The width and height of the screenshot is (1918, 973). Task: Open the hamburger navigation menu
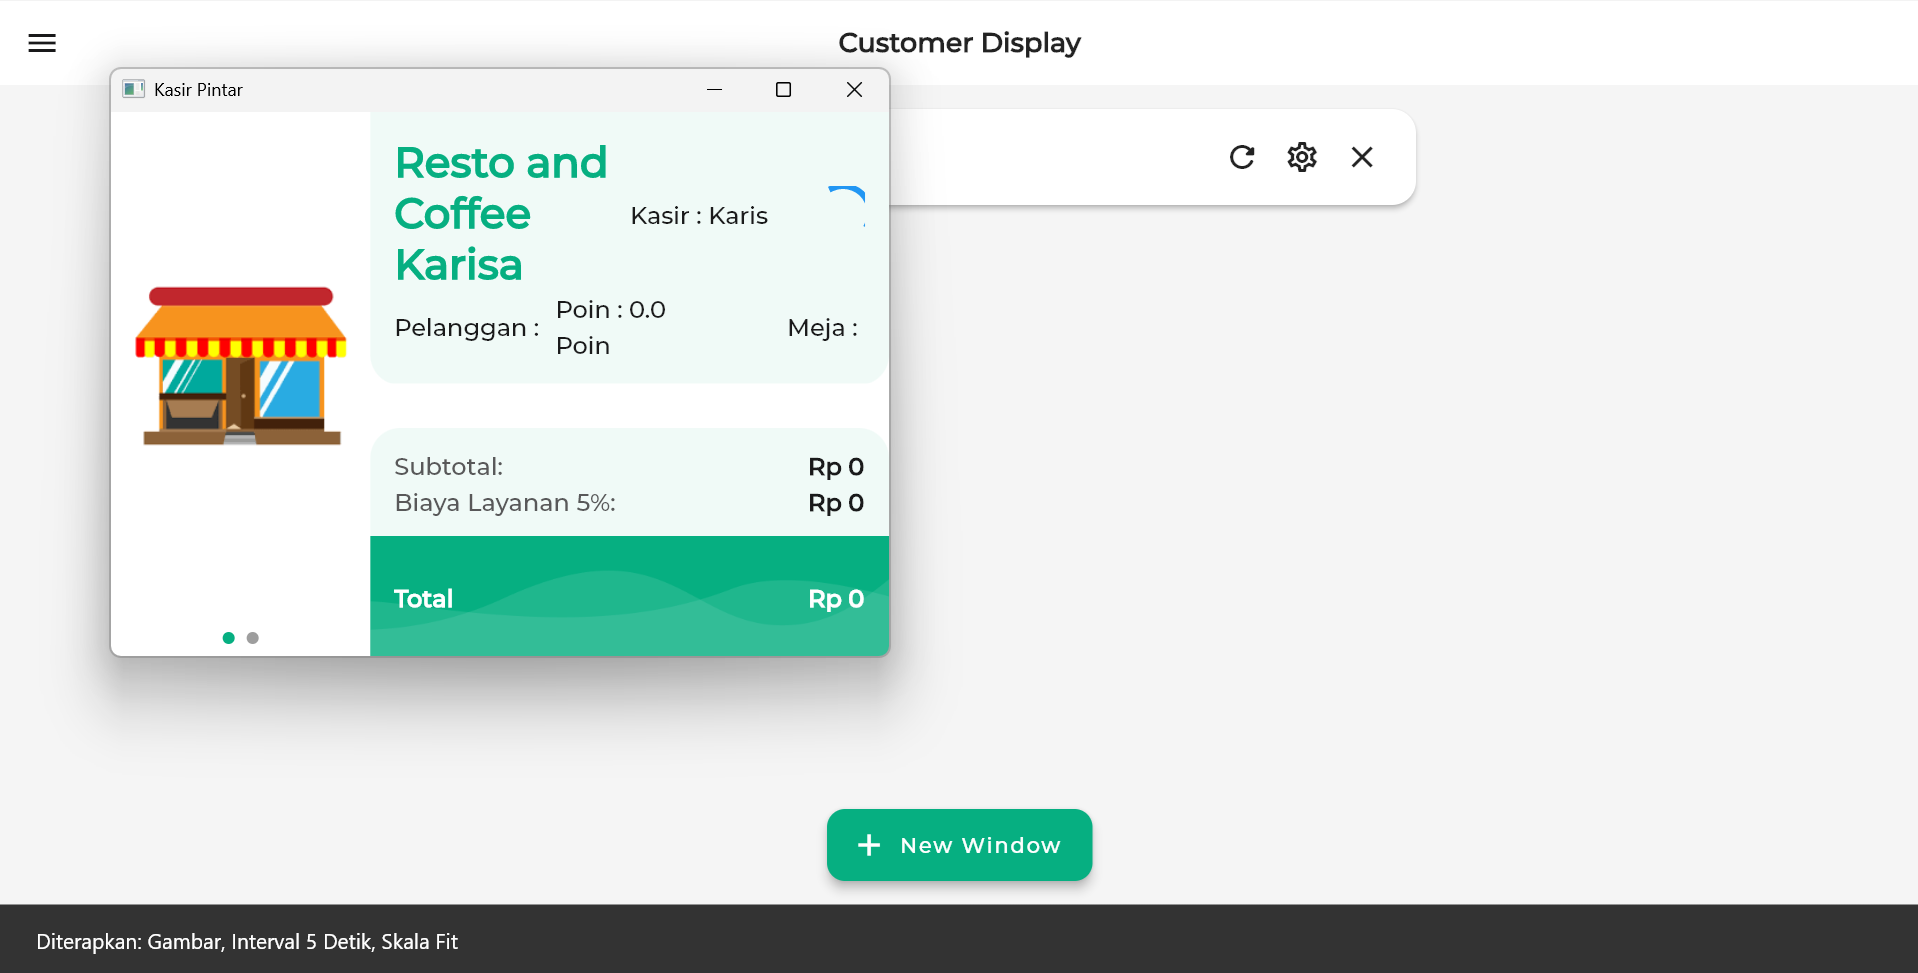click(x=42, y=43)
